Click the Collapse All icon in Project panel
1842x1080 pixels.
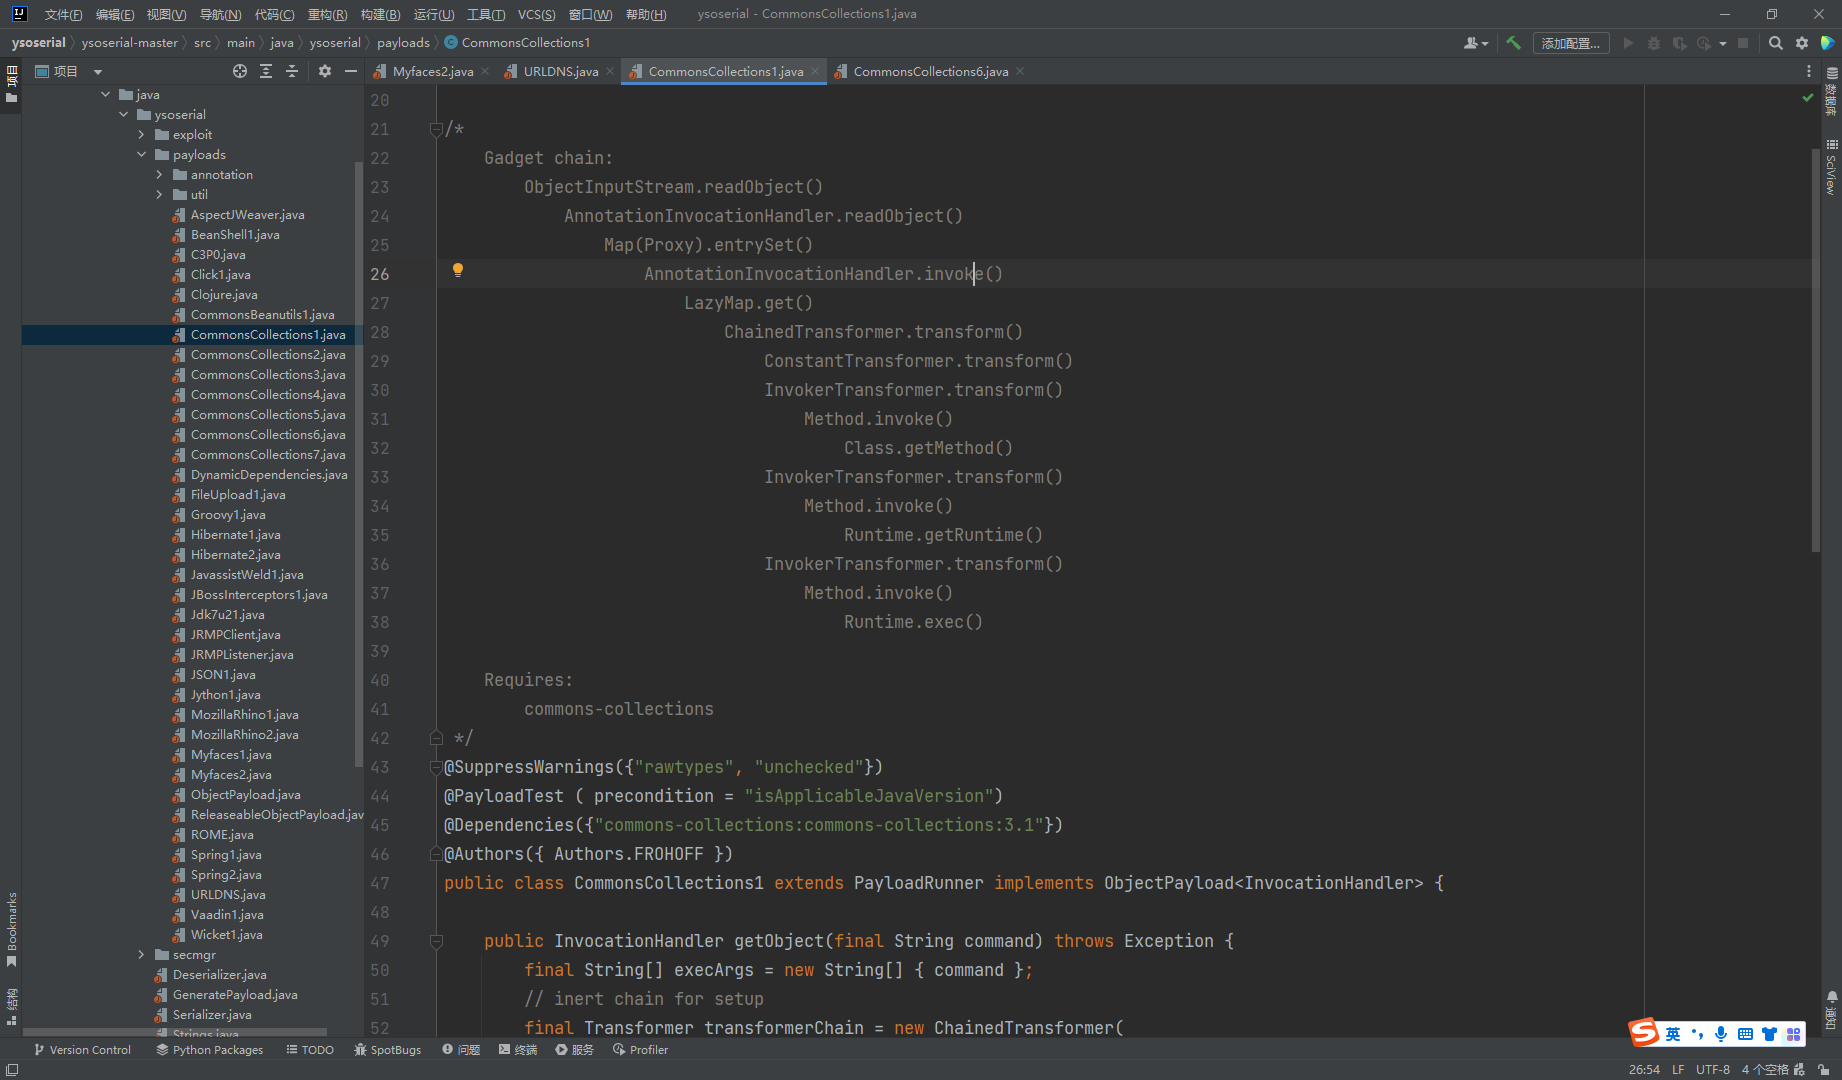pos(292,71)
